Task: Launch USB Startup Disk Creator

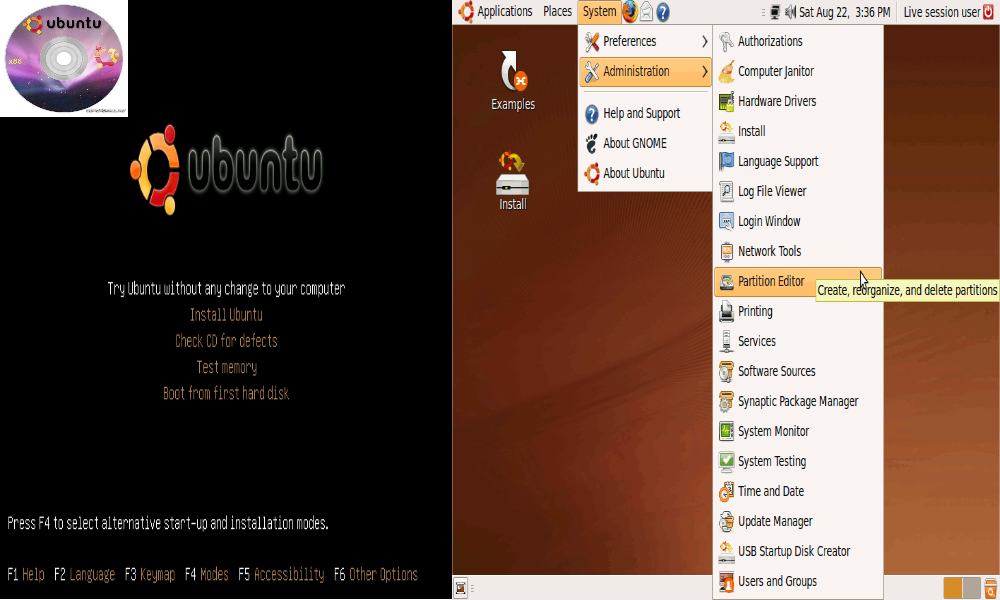Action: tap(798, 551)
